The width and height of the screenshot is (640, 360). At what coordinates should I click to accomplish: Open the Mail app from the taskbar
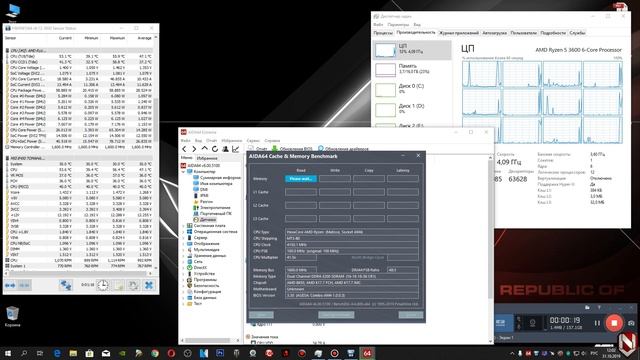point(106,353)
